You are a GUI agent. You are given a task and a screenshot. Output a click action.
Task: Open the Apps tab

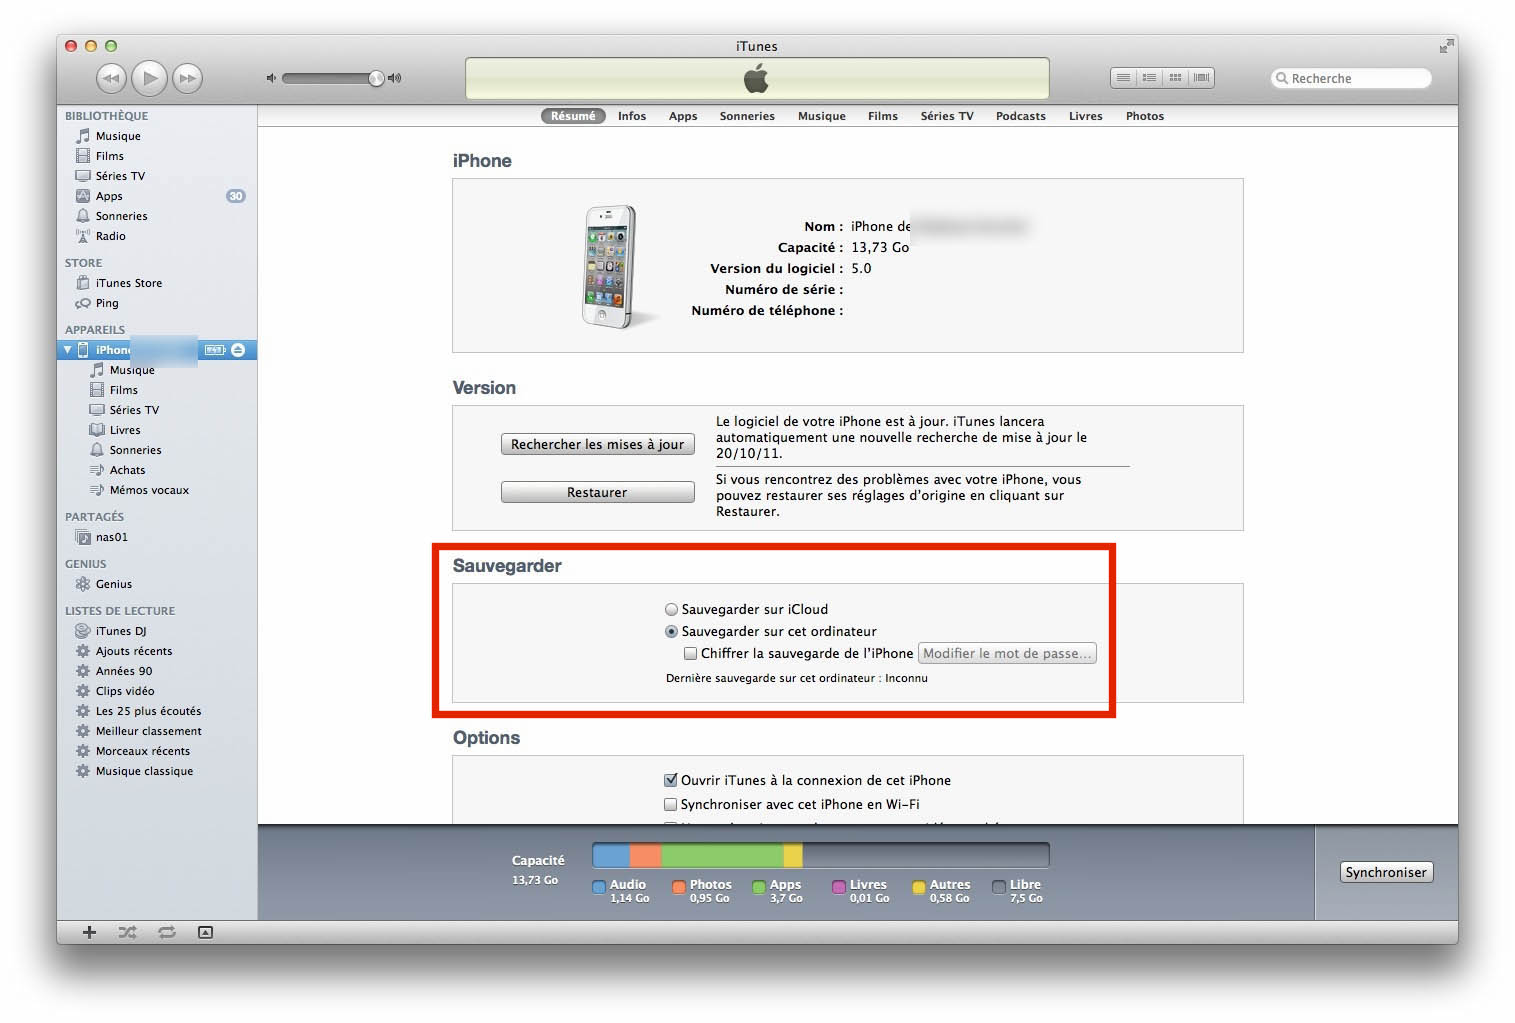point(683,116)
